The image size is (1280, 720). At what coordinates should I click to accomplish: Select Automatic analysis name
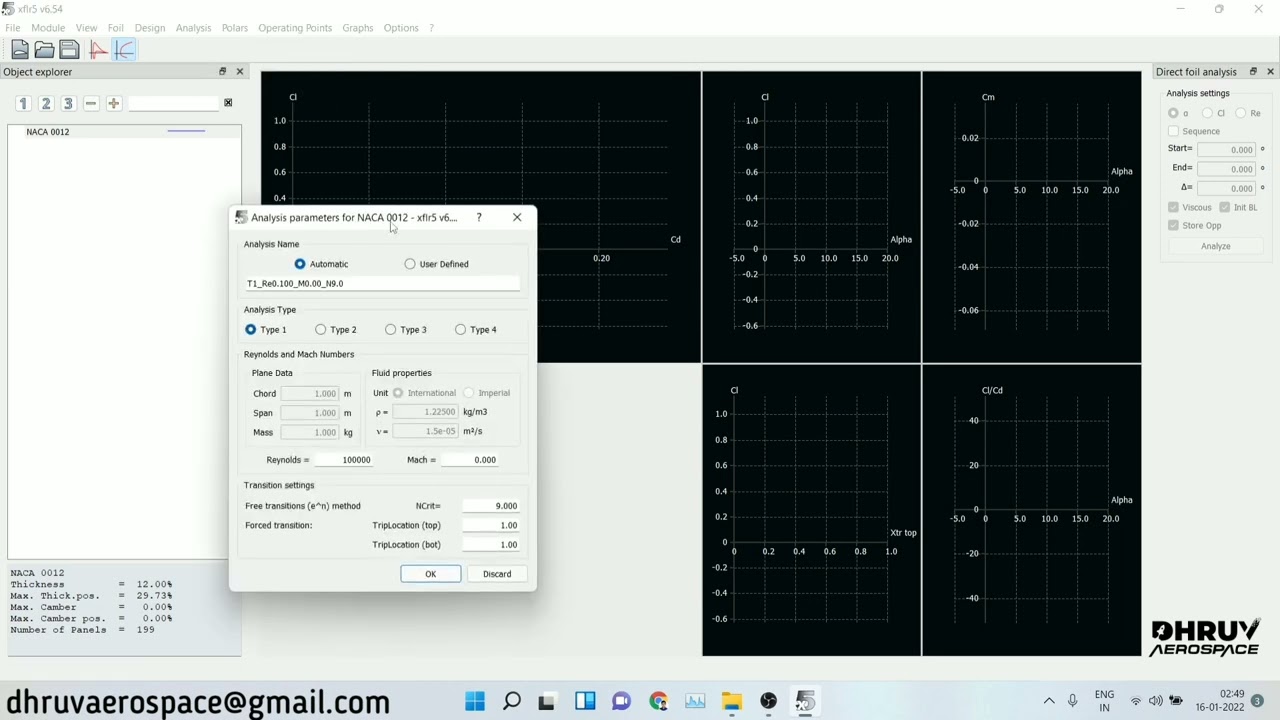tap(321, 264)
